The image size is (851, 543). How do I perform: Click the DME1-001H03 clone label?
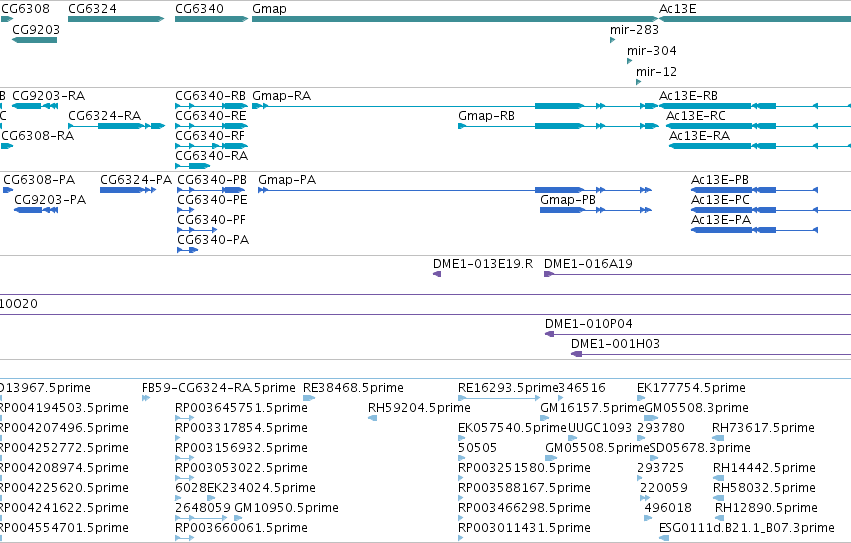click(615, 344)
